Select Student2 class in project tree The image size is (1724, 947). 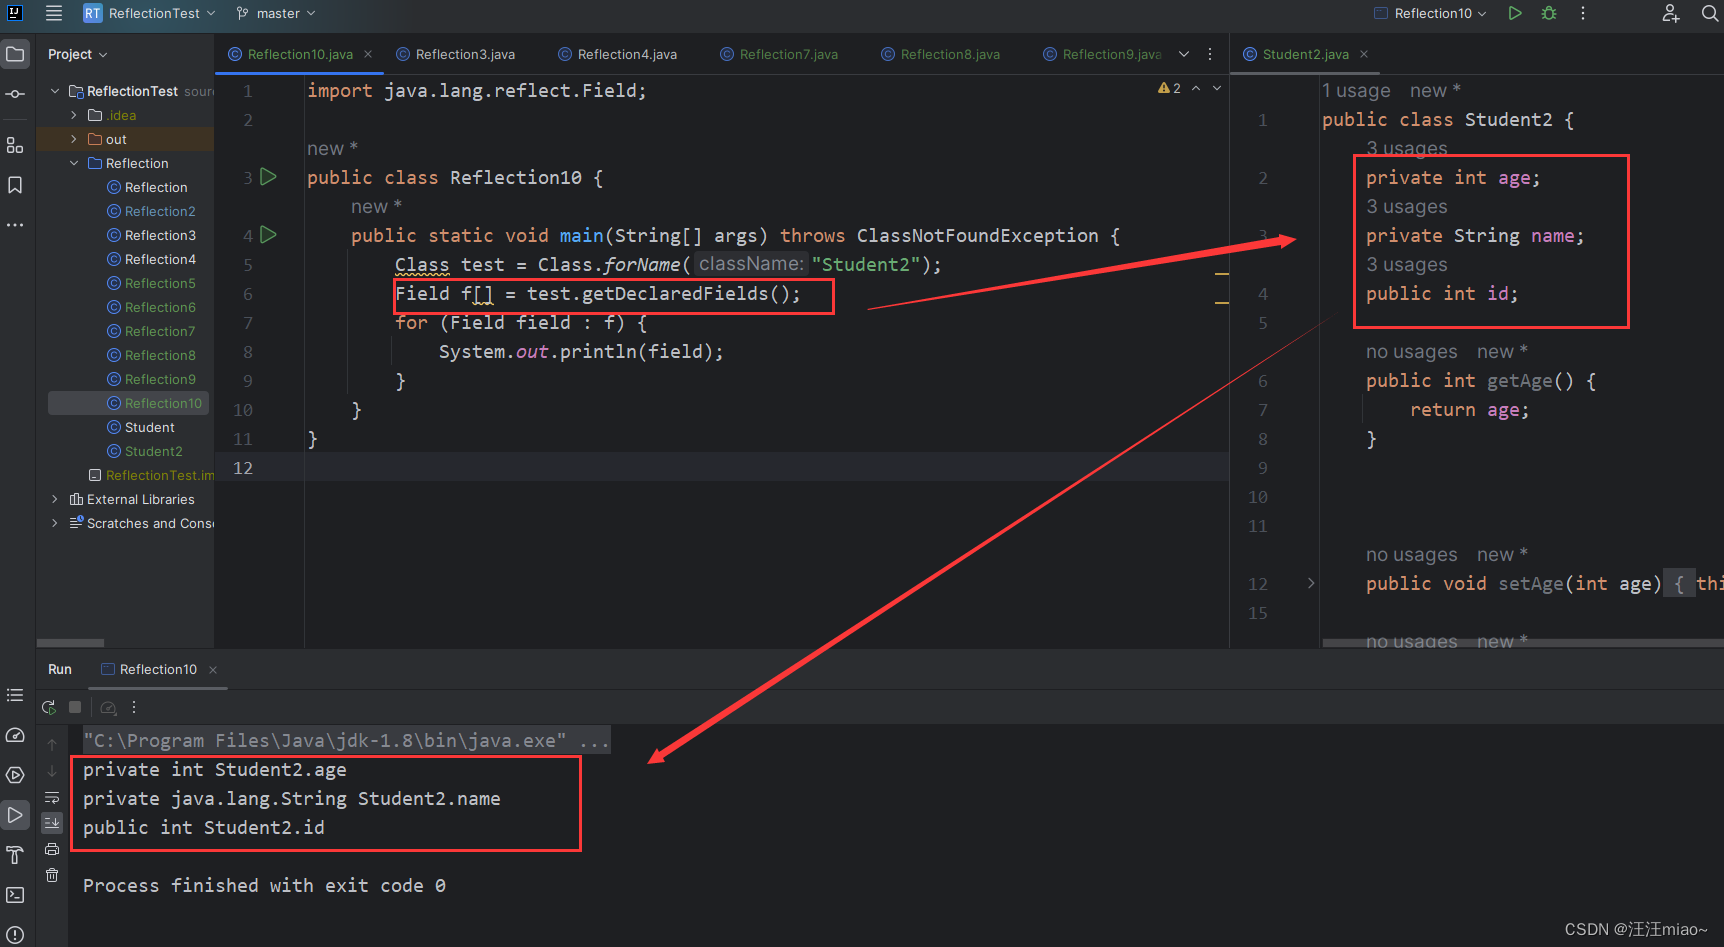pos(153,451)
